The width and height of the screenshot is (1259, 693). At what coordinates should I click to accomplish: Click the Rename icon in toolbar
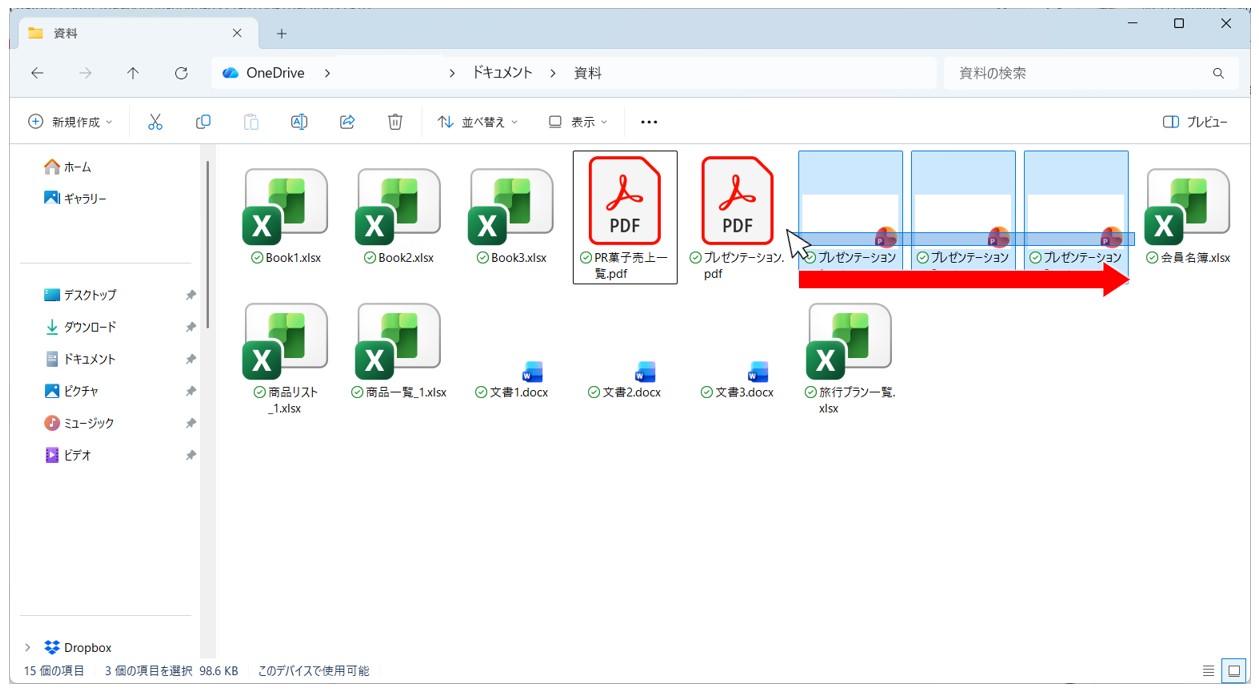[x=299, y=122]
